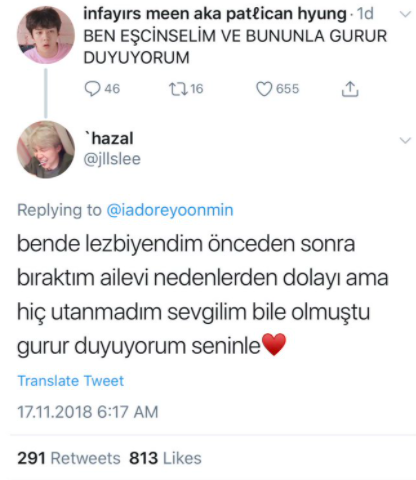Click the reply speech bubble icon
This screenshot has height=480, width=416.
pos(92,89)
